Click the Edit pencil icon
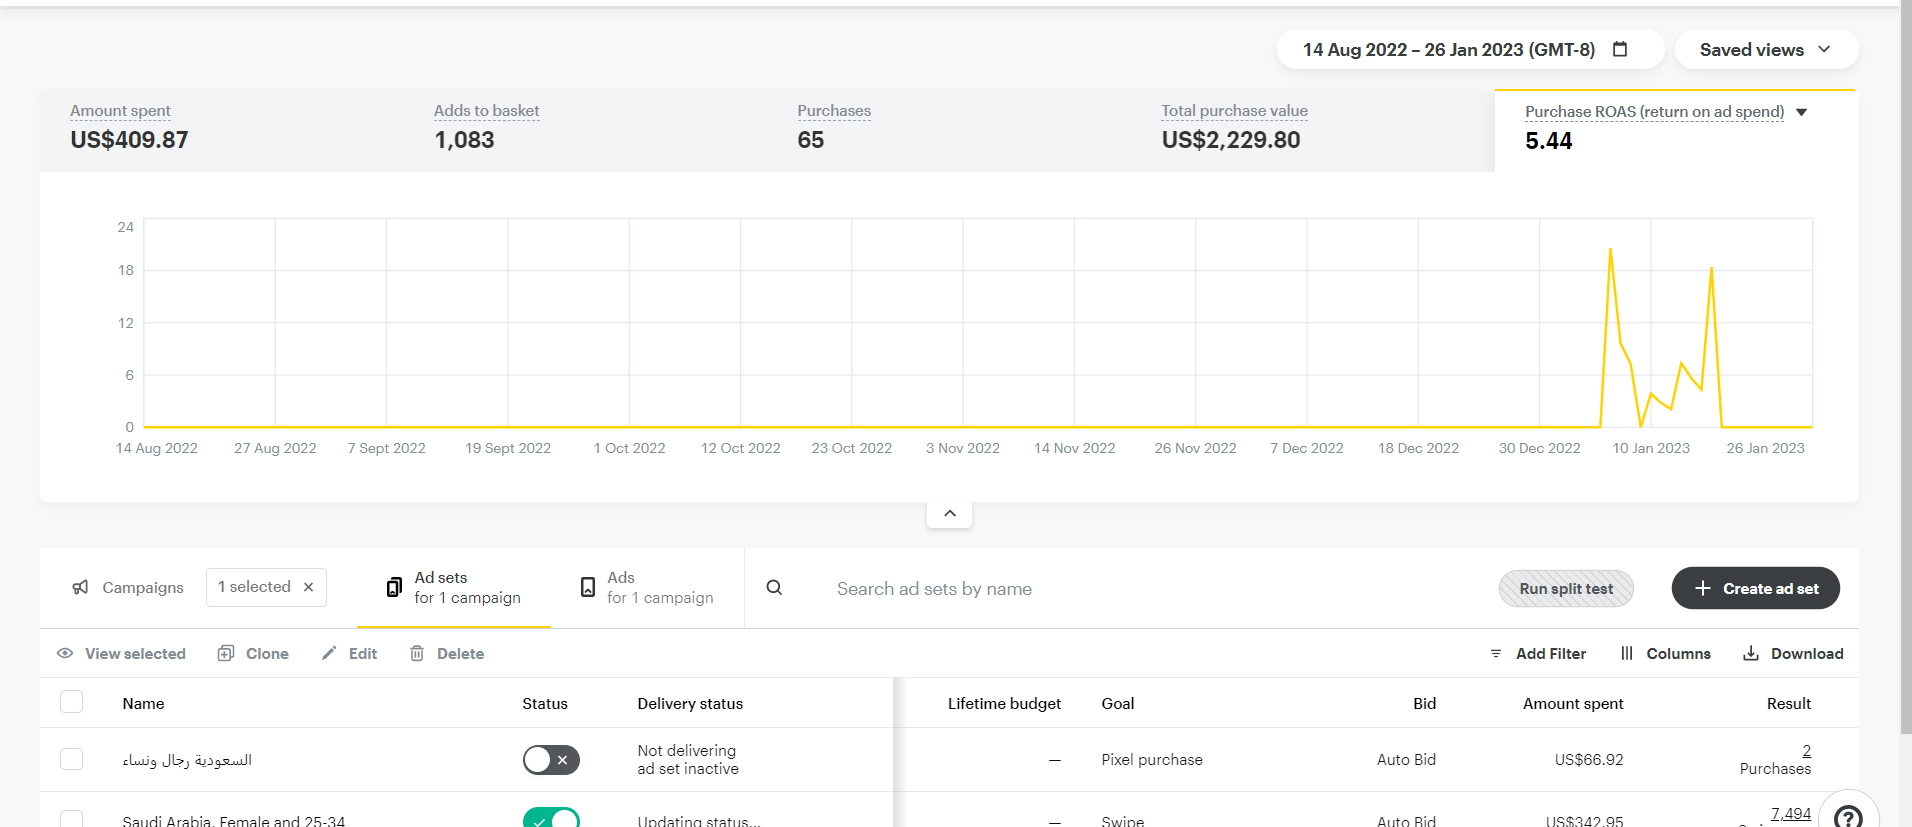Viewport: 1912px width, 827px height. 329,653
